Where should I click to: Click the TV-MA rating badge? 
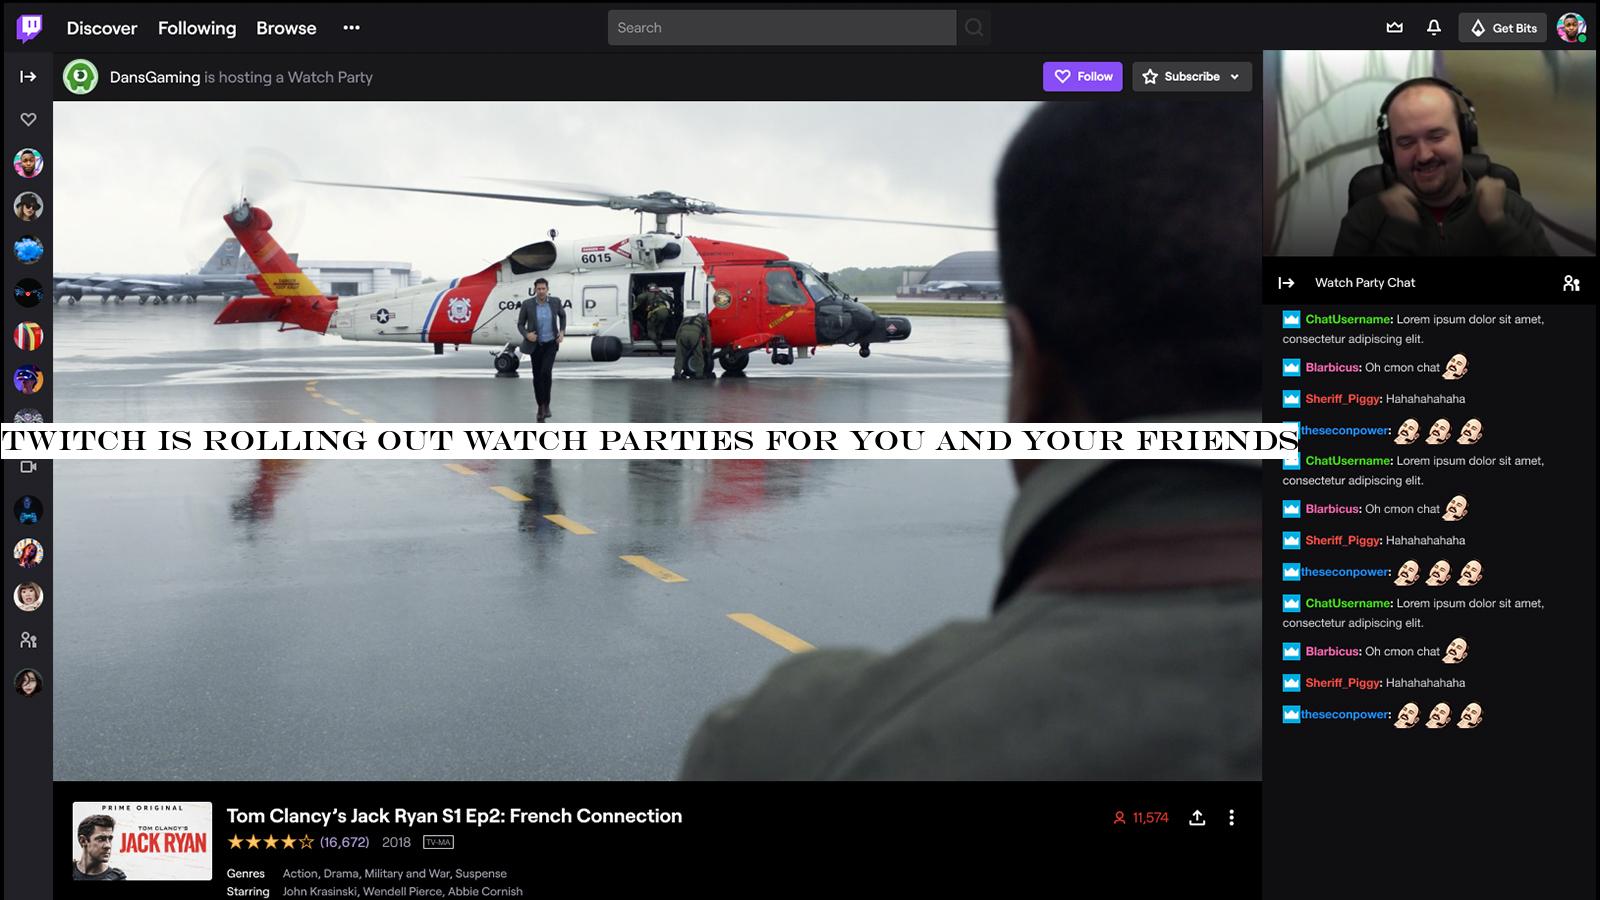[438, 842]
